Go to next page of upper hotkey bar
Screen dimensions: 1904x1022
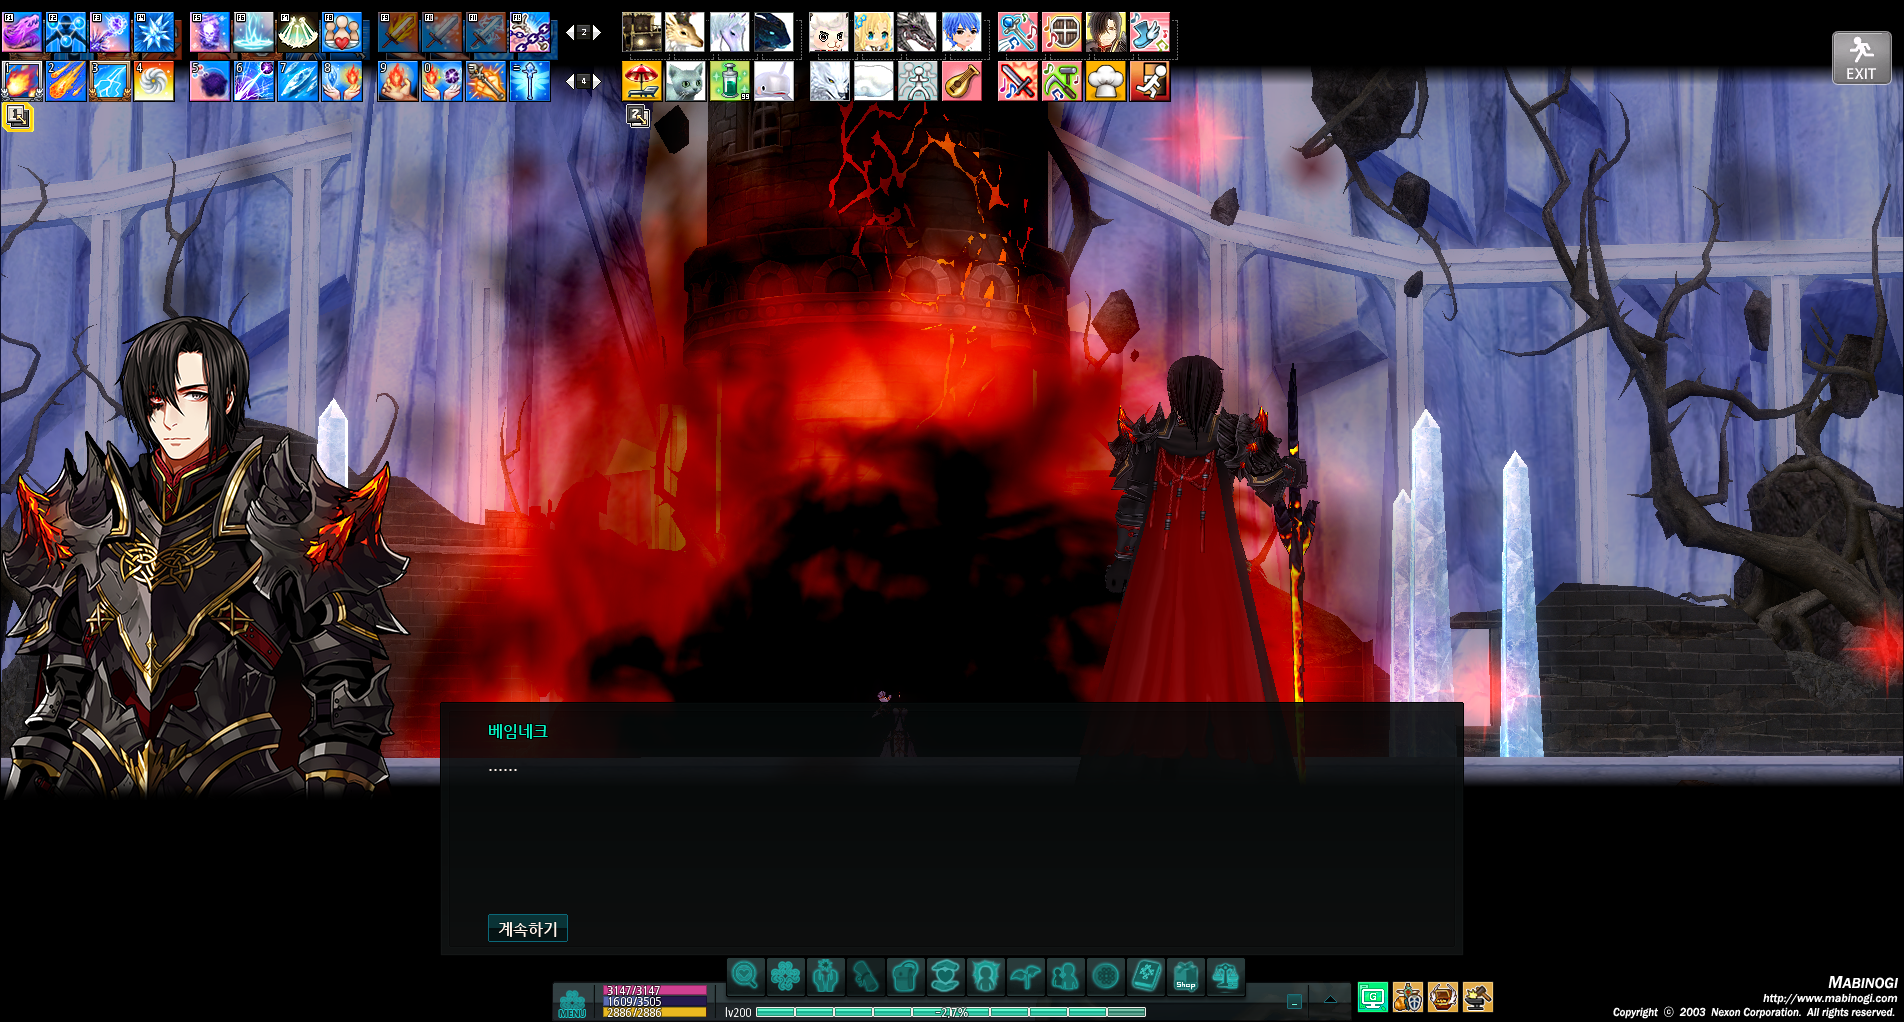click(597, 33)
